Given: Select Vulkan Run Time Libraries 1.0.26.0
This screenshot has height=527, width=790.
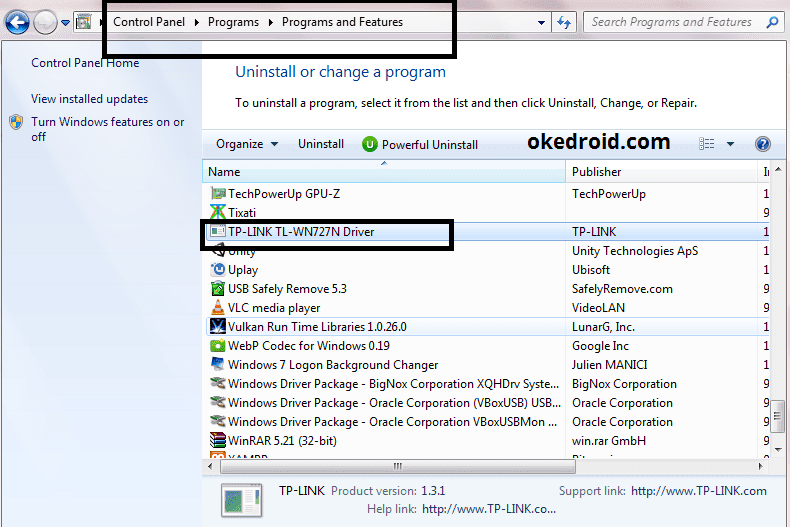Looking at the screenshot, I should tap(317, 327).
